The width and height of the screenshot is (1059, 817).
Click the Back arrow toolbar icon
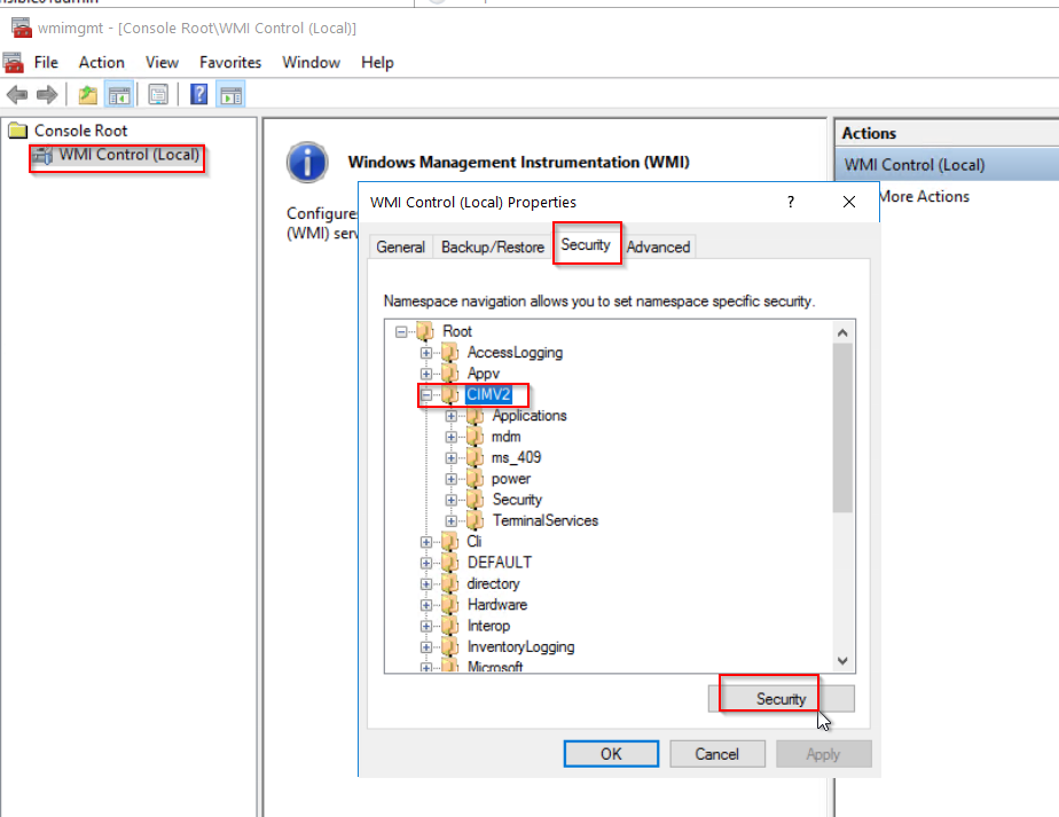17,95
